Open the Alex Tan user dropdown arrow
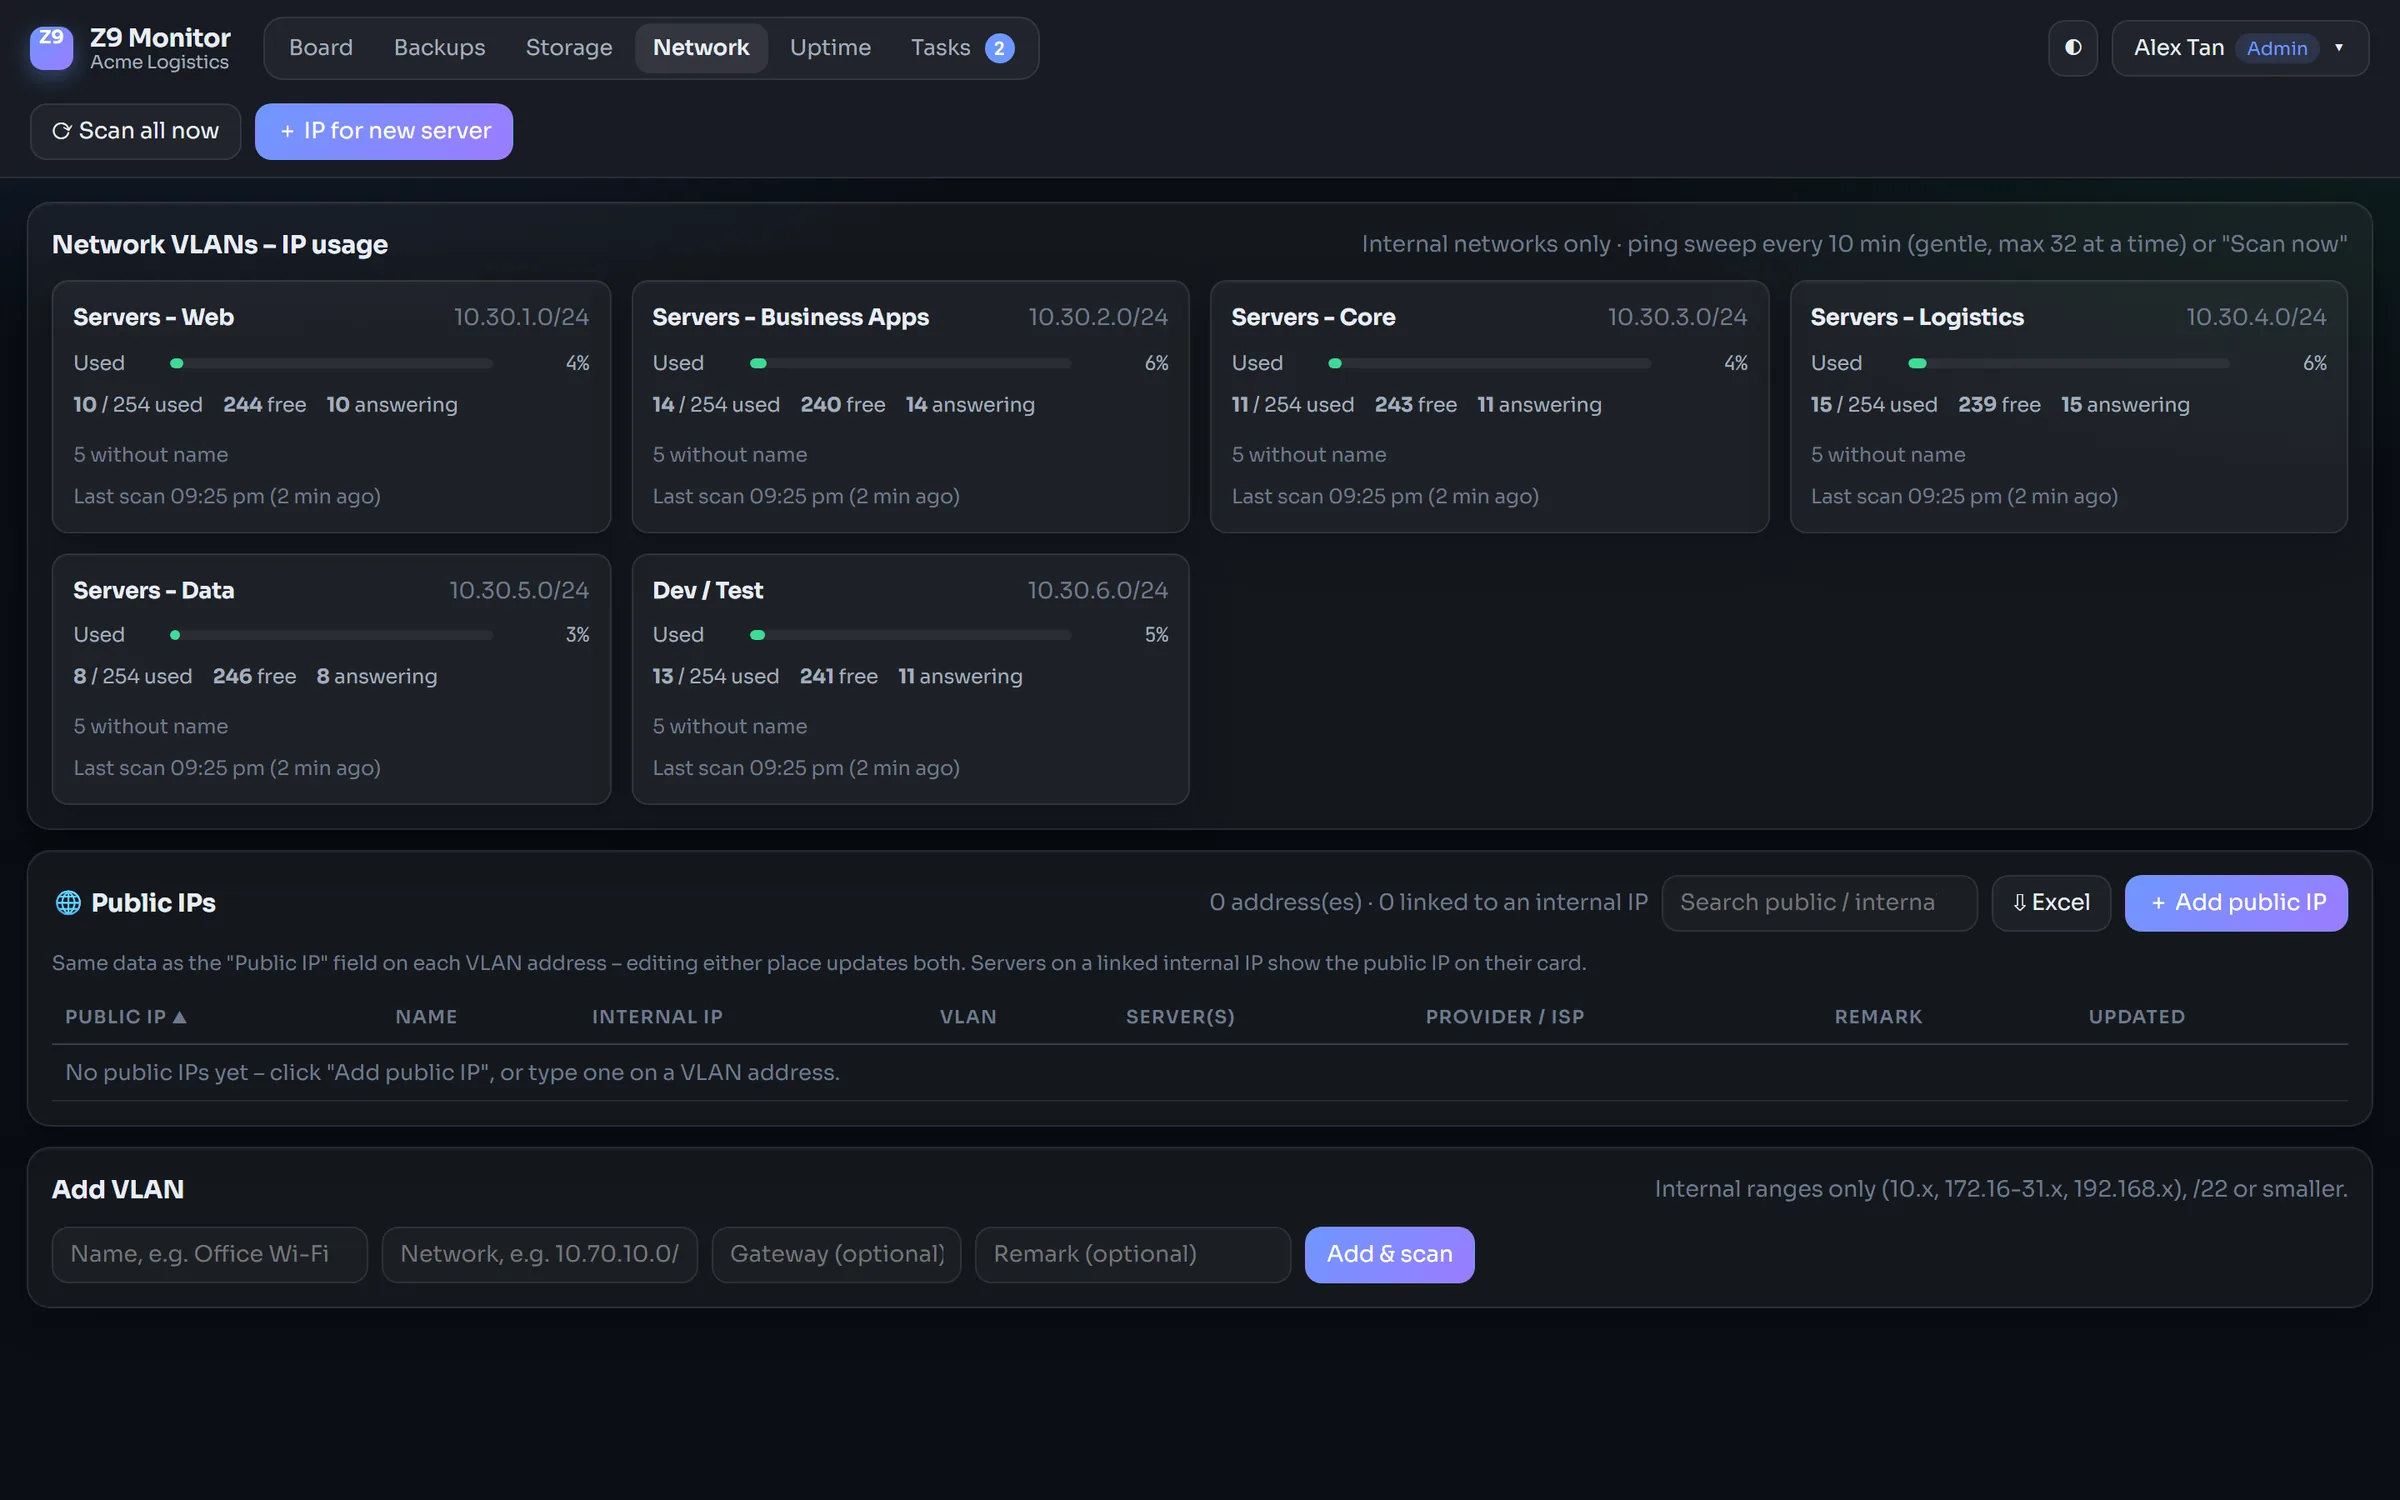2400x1500 pixels. click(2339, 48)
